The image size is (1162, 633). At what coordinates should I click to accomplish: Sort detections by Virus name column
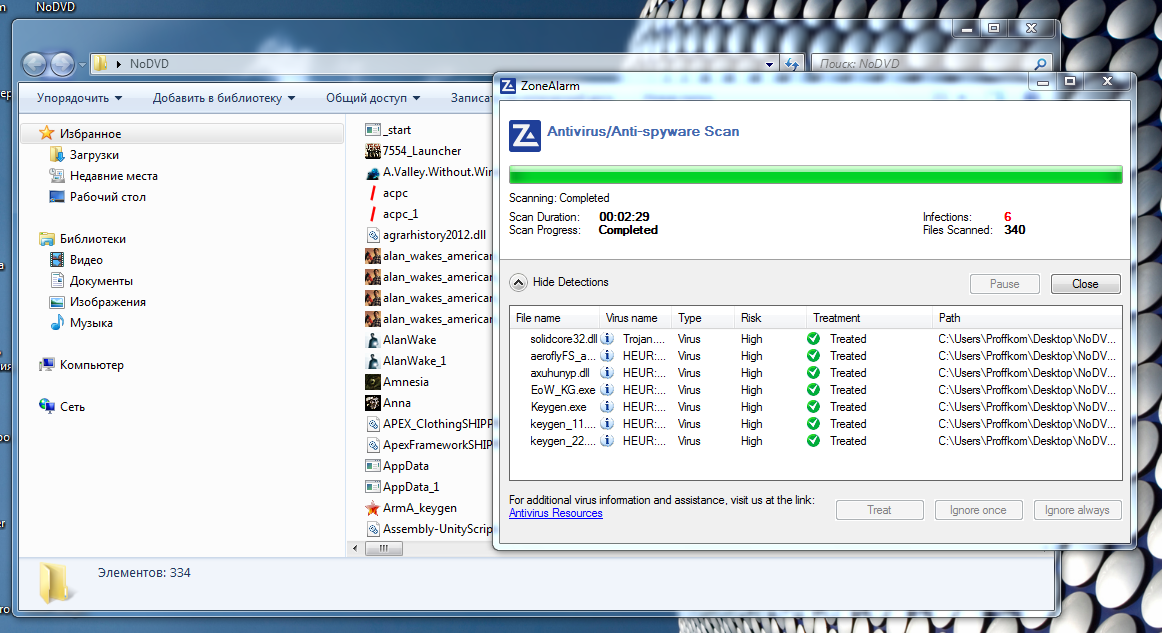point(632,318)
